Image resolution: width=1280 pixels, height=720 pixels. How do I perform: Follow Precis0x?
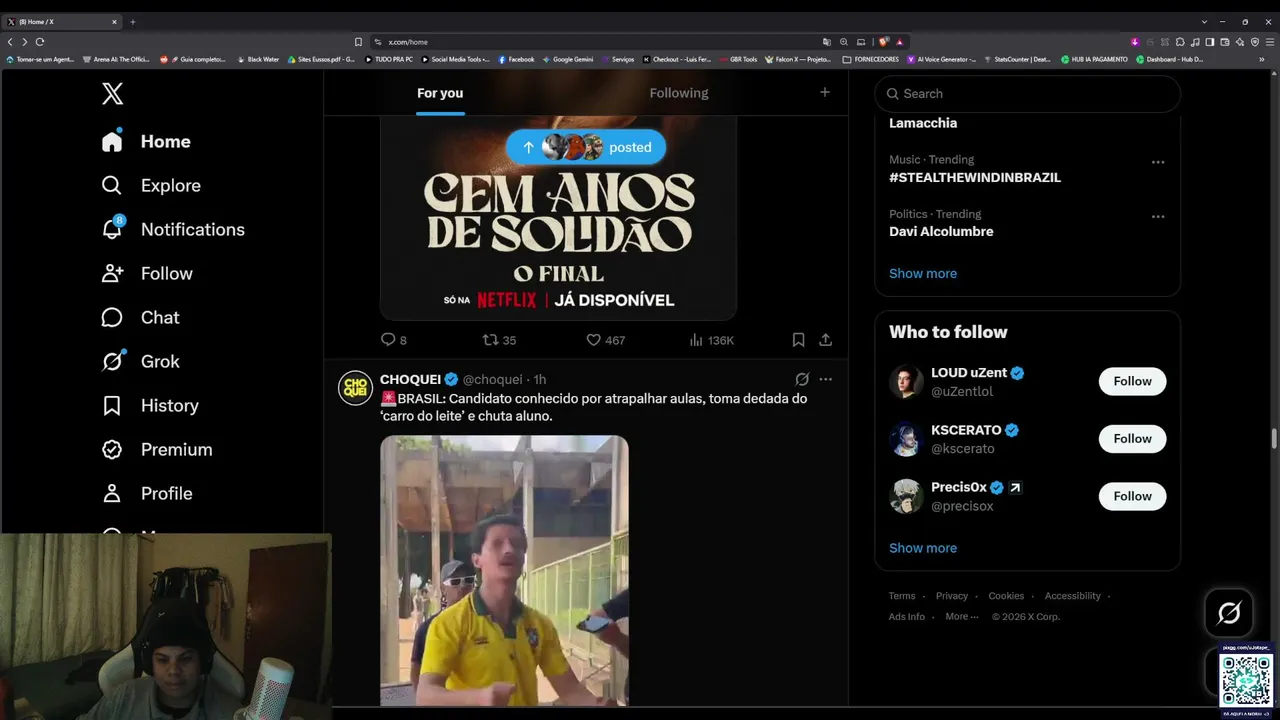pyautogui.click(x=1132, y=496)
